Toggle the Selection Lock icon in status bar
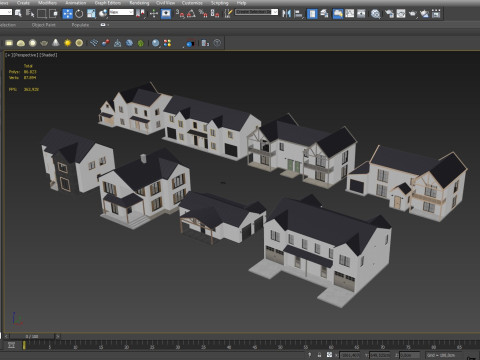The height and width of the screenshot is (360, 480). click(x=319, y=355)
